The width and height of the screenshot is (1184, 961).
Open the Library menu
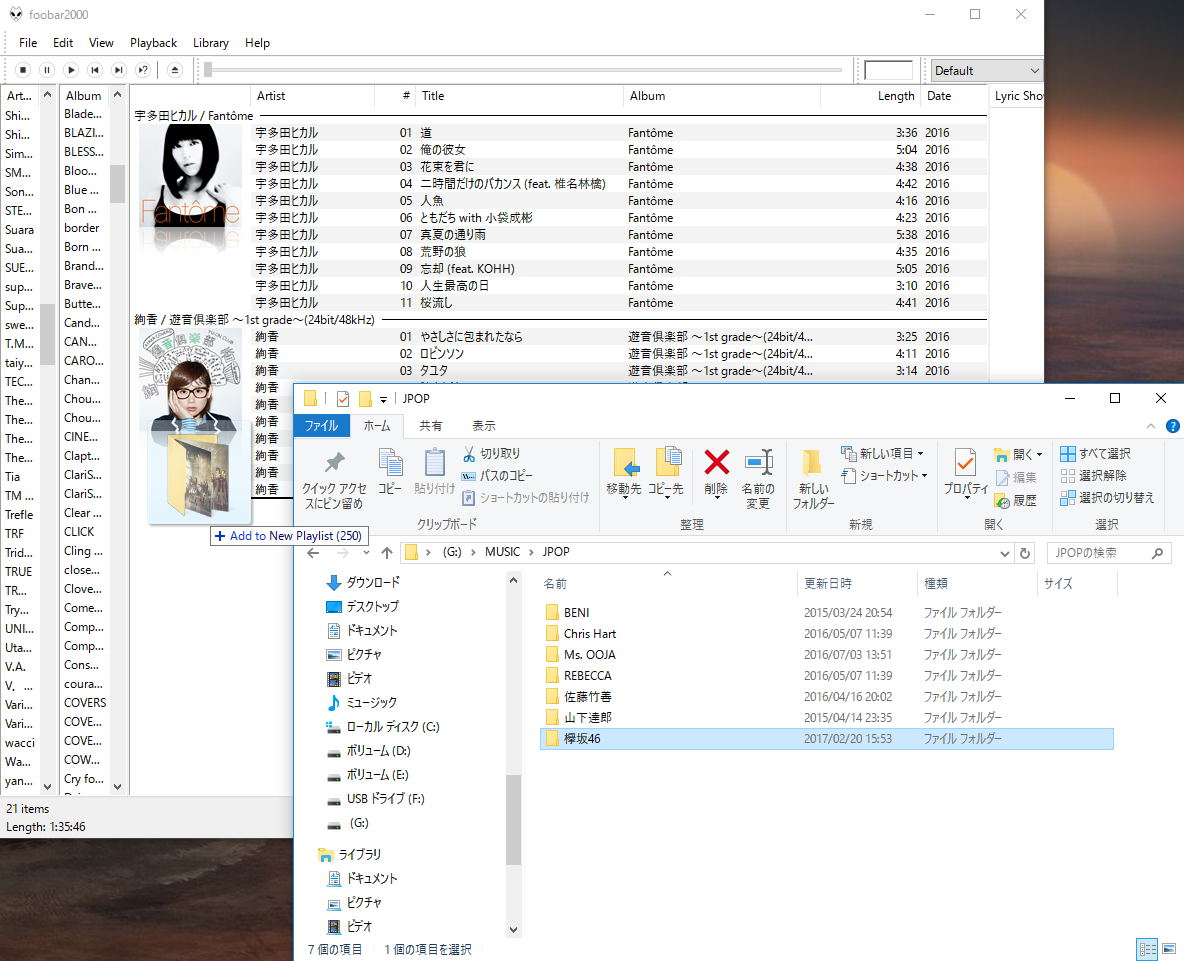click(211, 43)
